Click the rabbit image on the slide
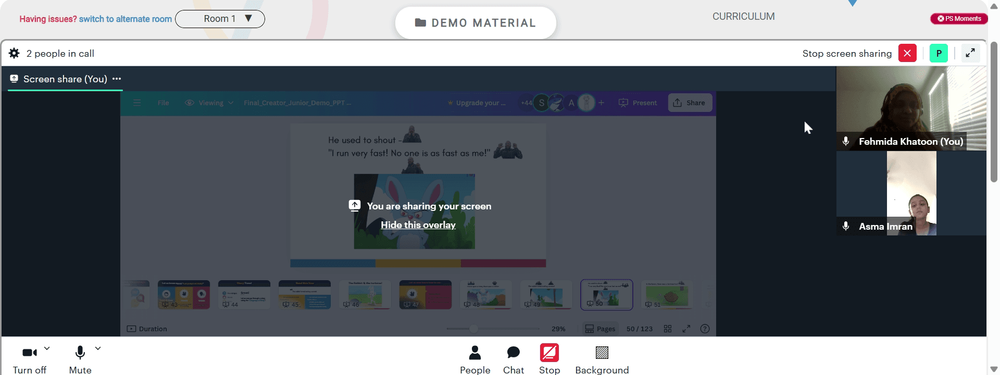The width and height of the screenshot is (1000, 375). [x=415, y=212]
